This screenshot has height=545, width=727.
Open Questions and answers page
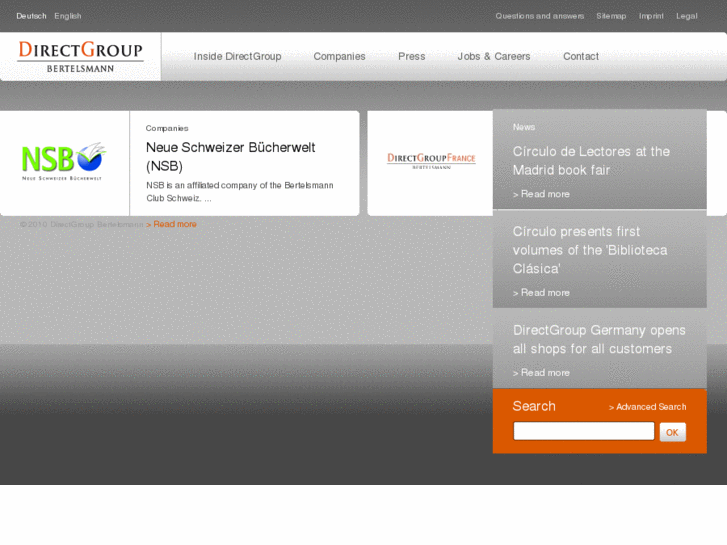(540, 16)
